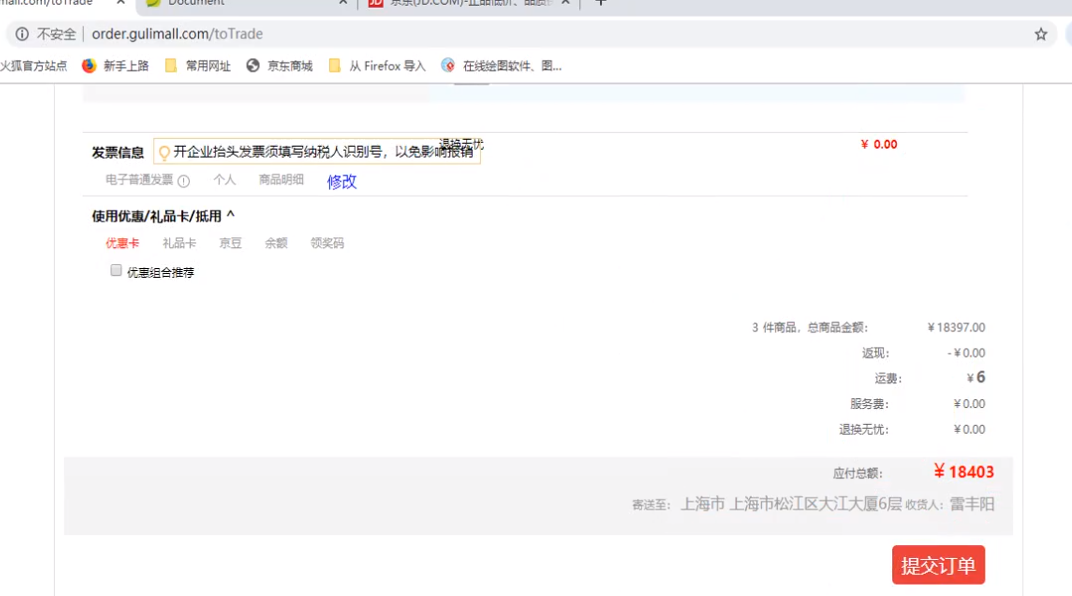
Task: Select the 优惠卡 tab
Action: point(122,243)
